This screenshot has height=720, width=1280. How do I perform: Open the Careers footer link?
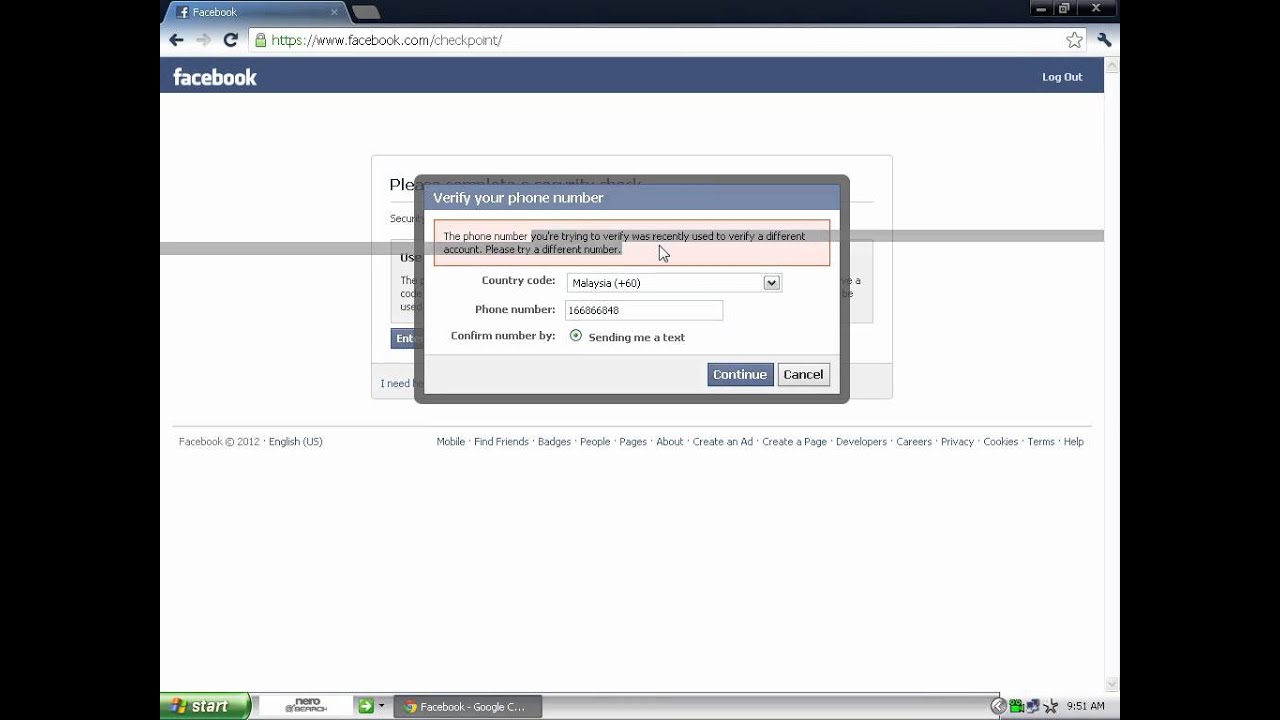click(914, 441)
